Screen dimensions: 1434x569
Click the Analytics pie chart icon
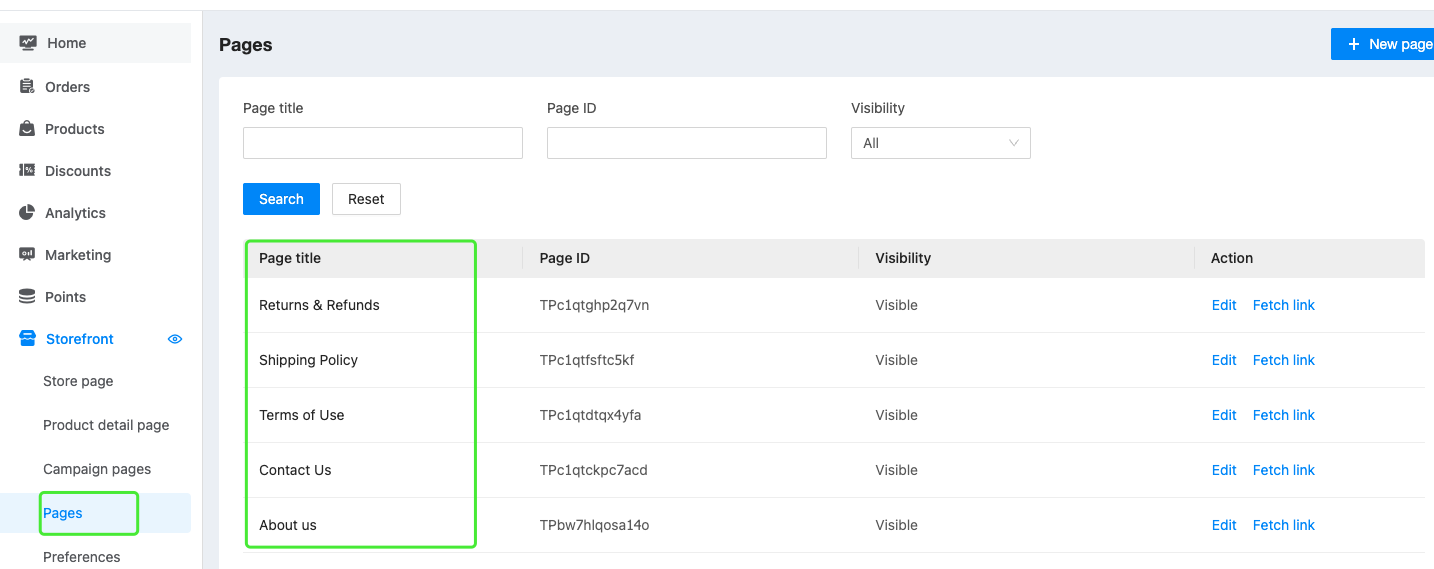pyautogui.click(x=28, y=213)
